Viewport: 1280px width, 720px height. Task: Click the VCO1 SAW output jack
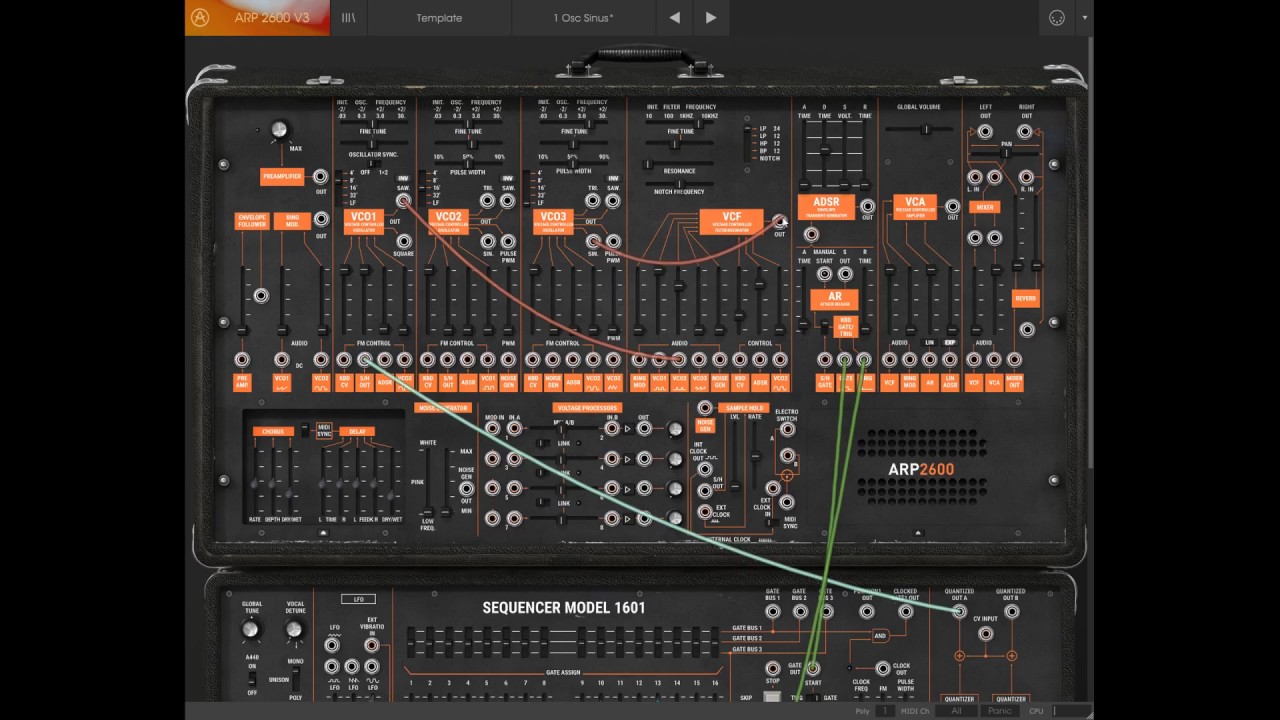(x=404, y=201)
